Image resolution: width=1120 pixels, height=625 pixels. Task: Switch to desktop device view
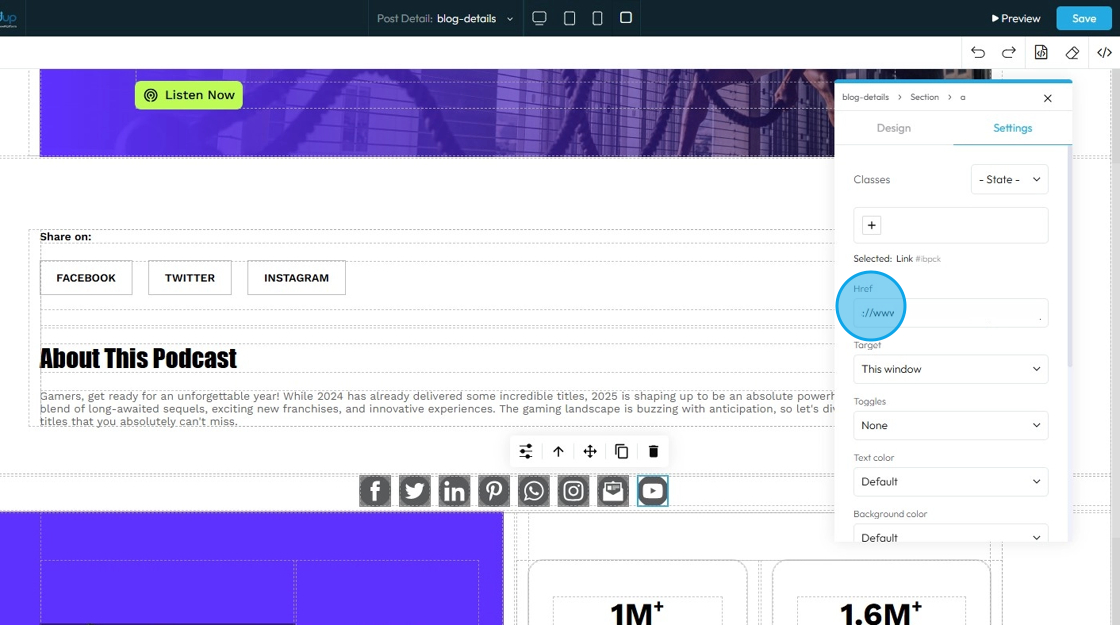[539, 18]
